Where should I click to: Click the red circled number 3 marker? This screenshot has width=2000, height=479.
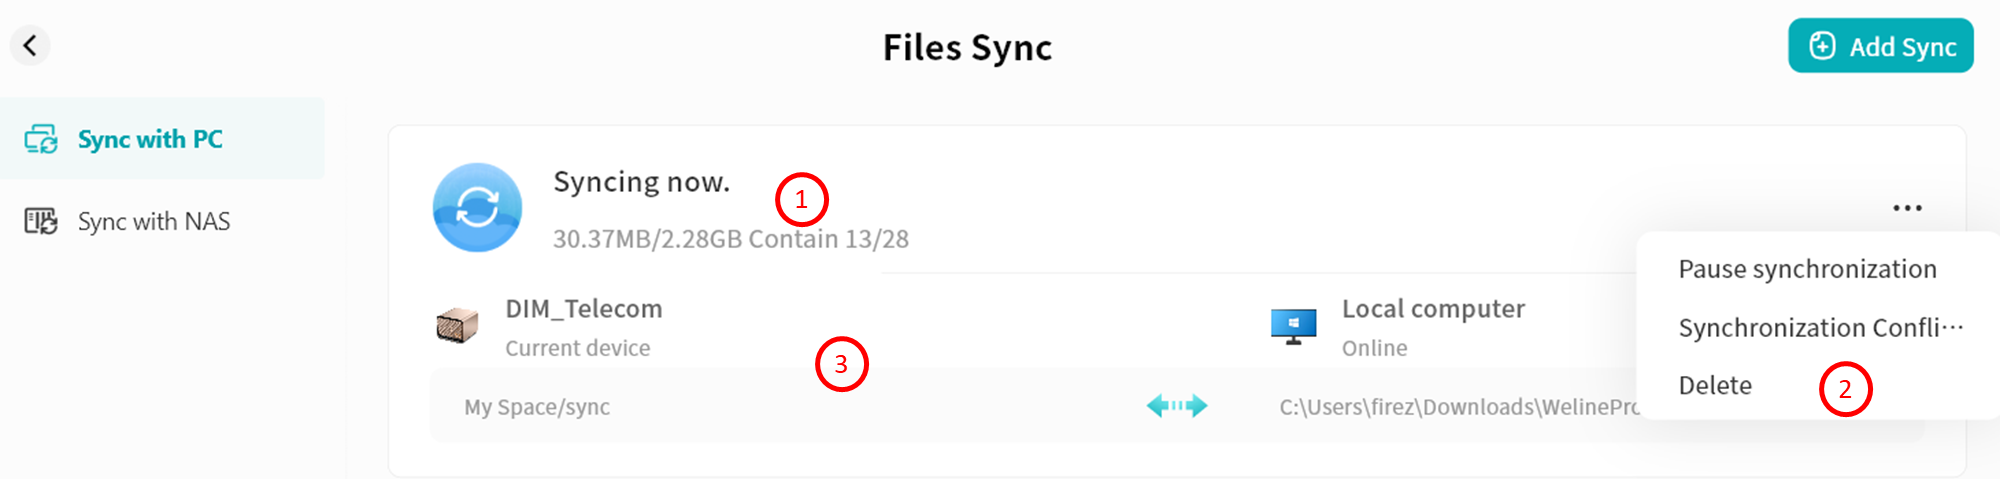(x=841, y=365)
